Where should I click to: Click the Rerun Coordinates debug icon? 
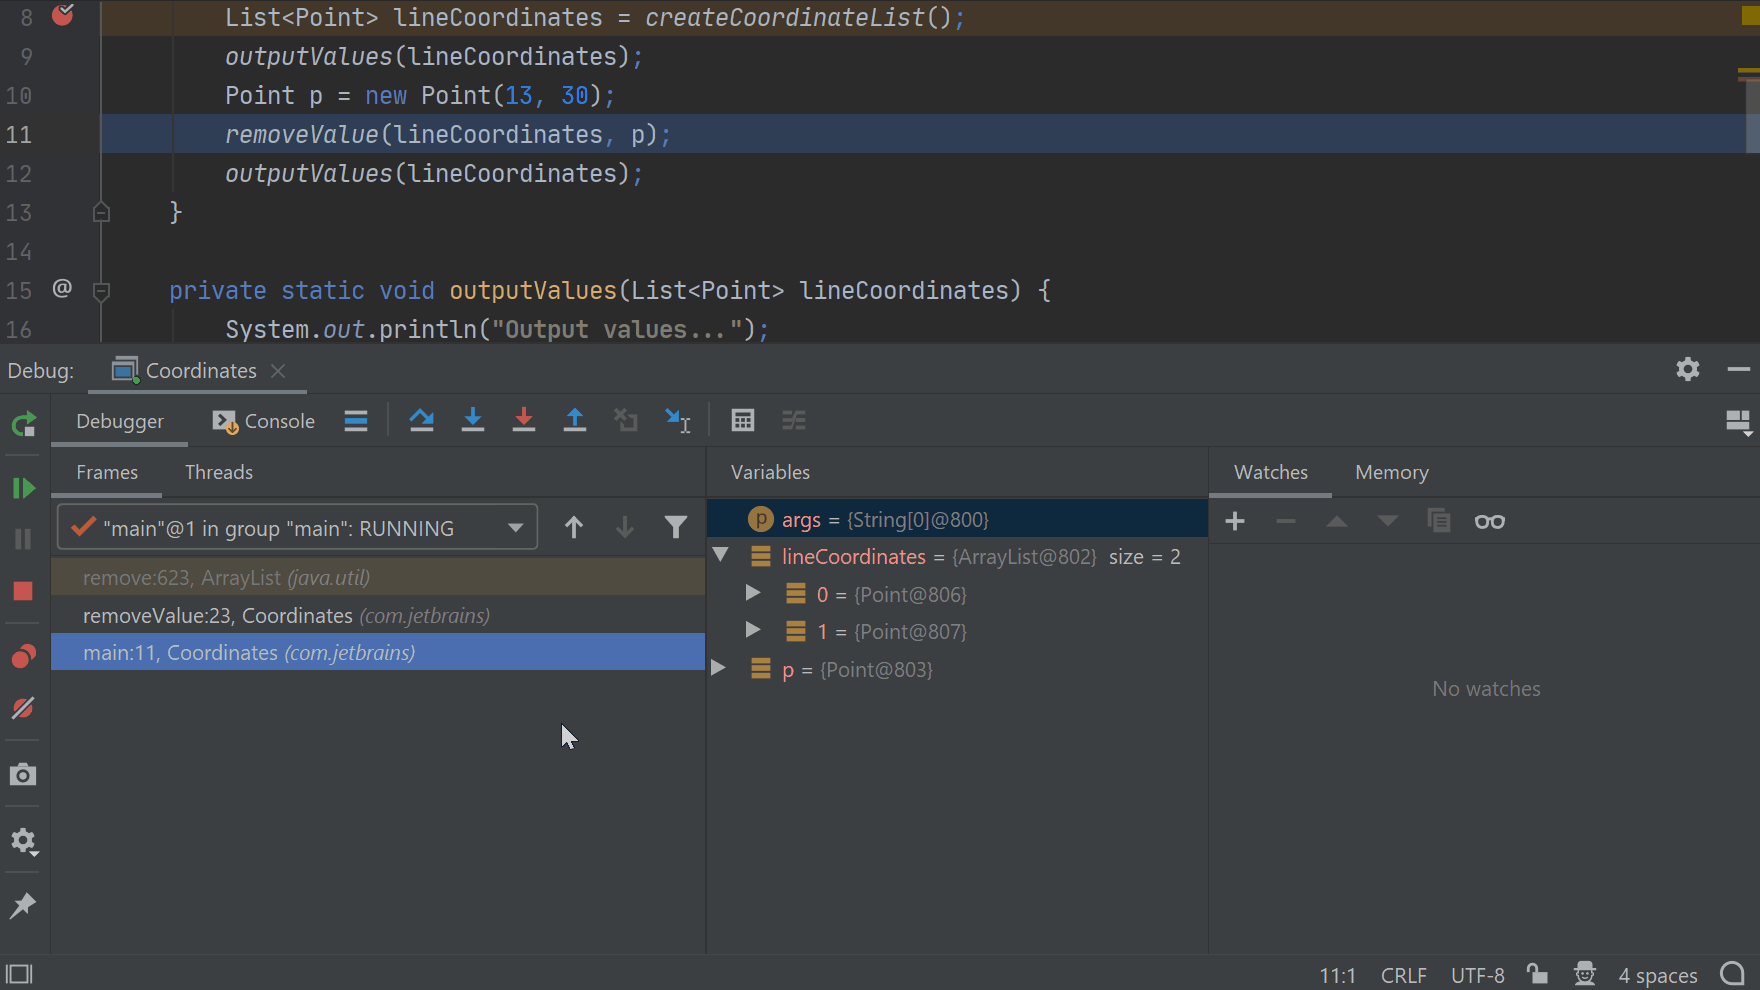pos(24,425)
